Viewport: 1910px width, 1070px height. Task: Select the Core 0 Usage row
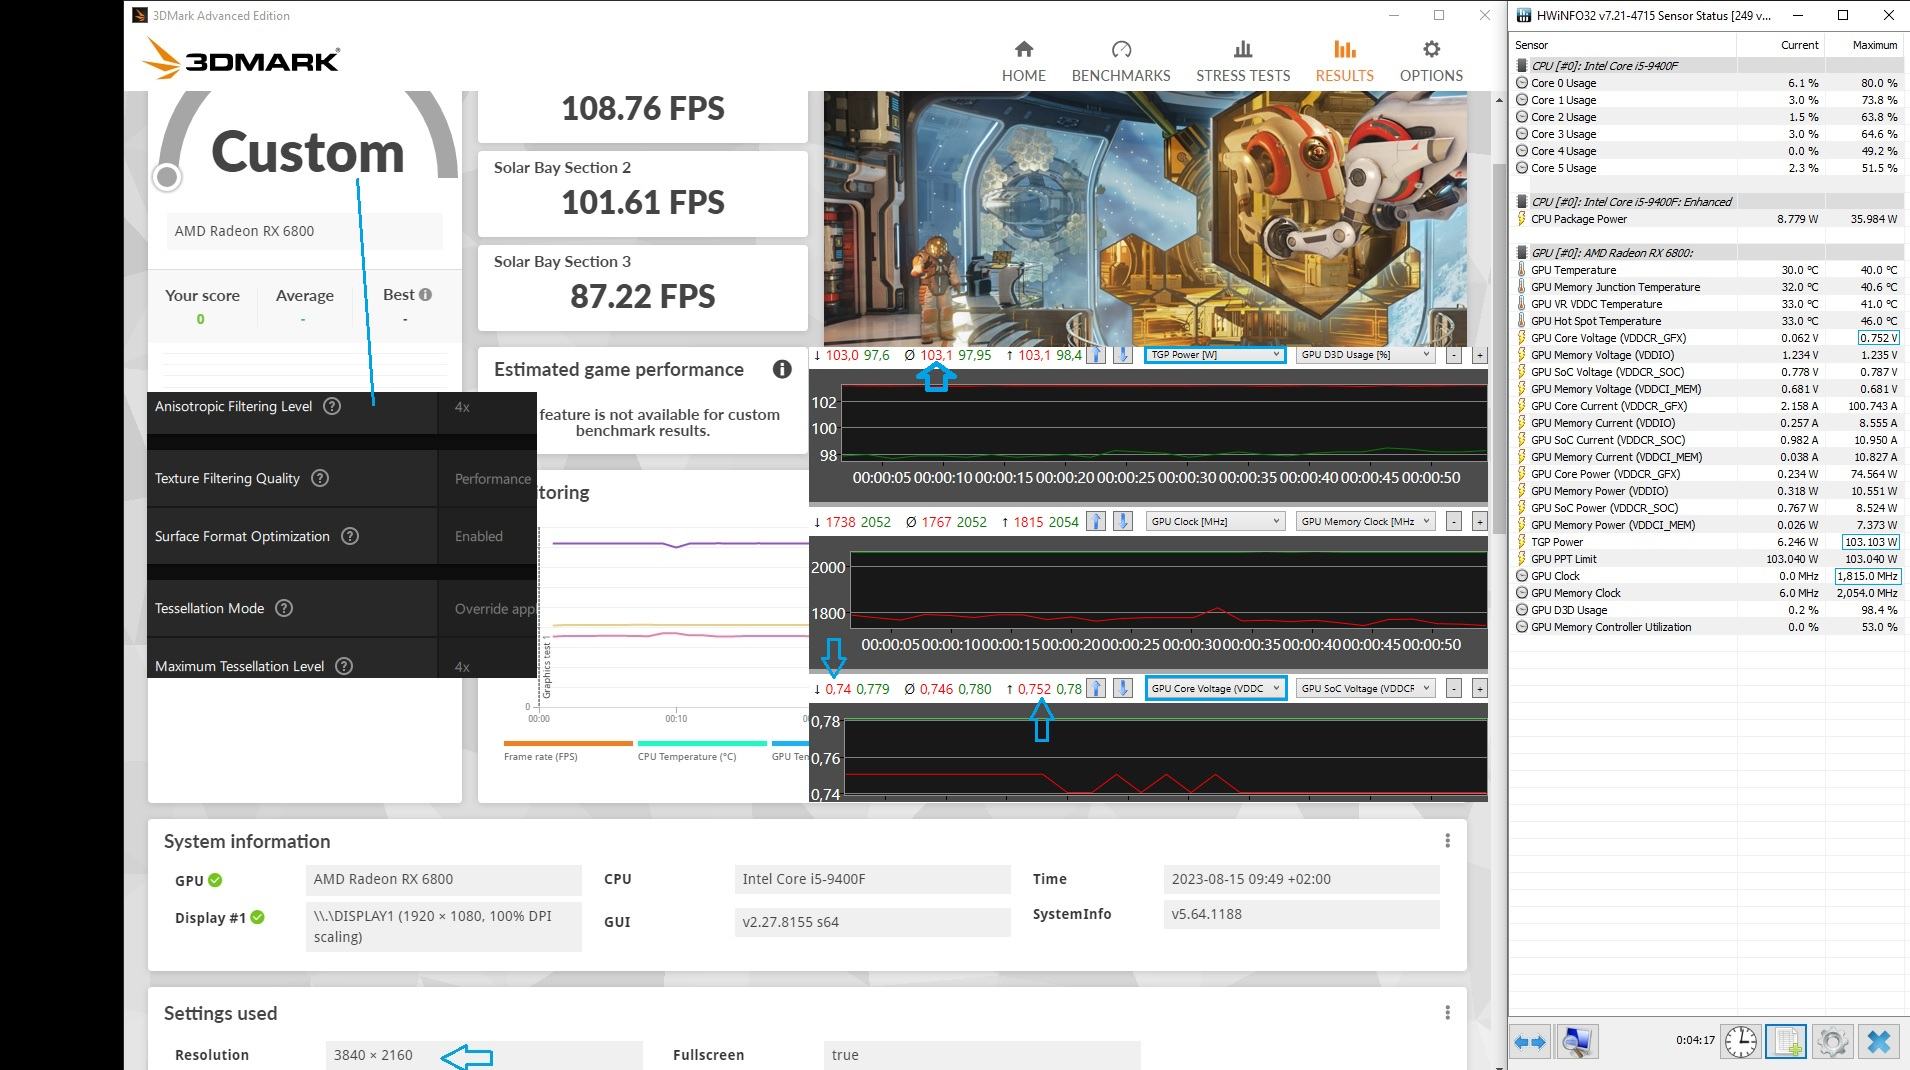point(1706,83)
